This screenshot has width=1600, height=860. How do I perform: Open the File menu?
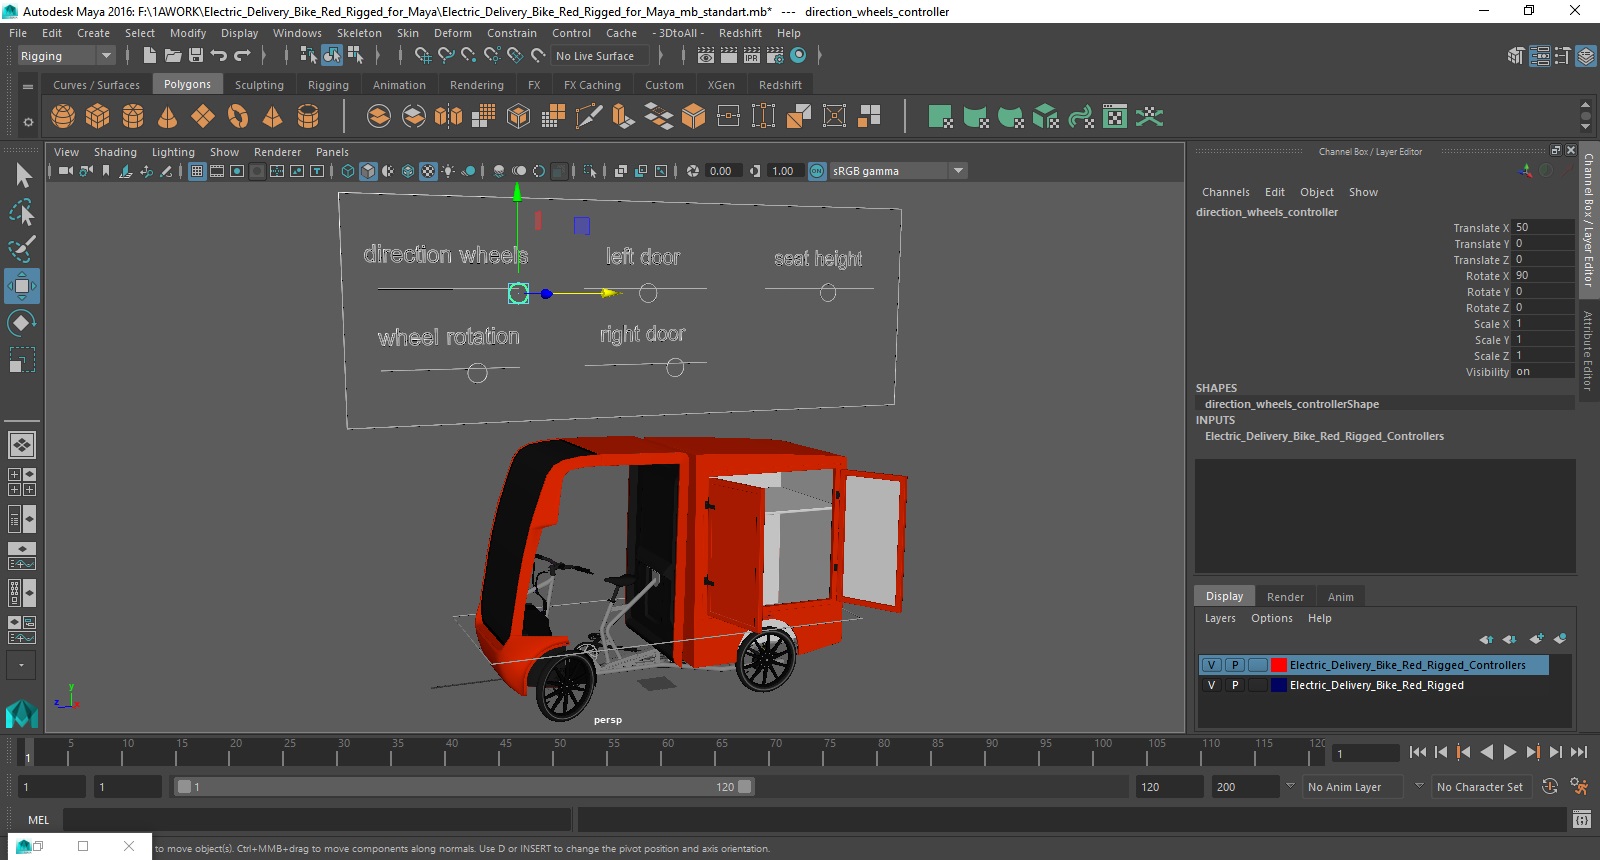(x=18, y=33)
